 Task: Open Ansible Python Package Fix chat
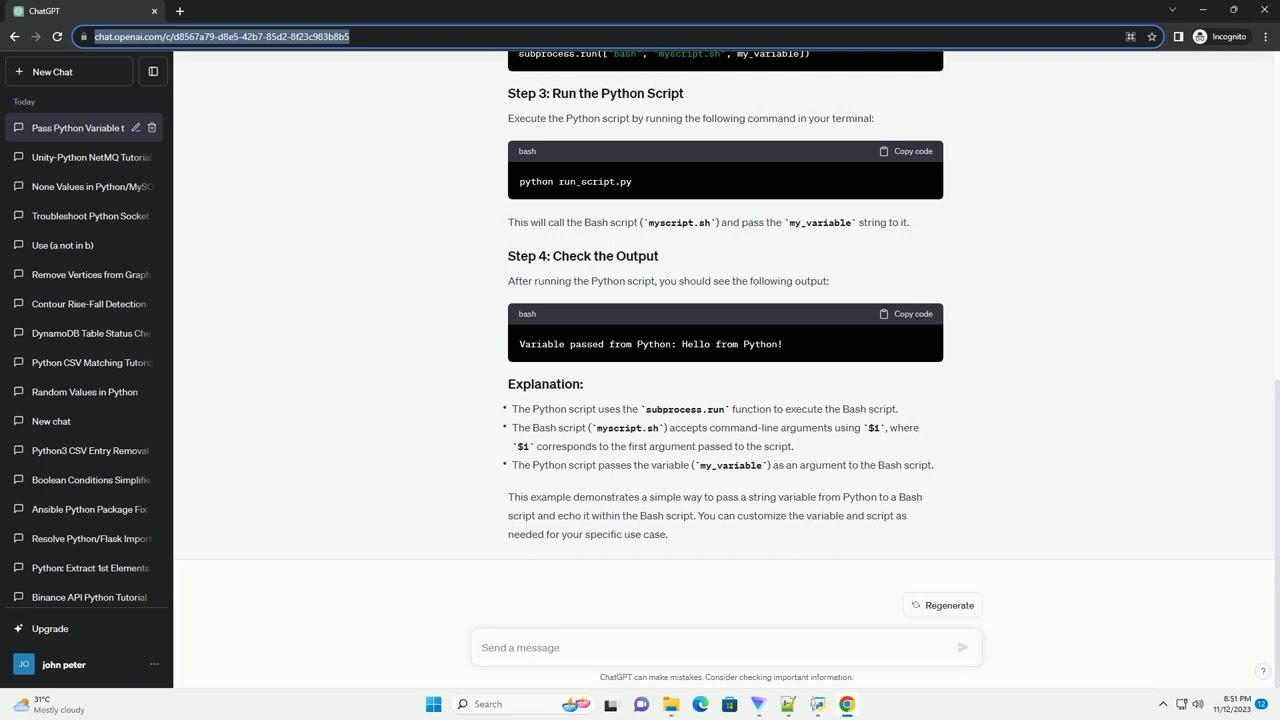(84, 509)
